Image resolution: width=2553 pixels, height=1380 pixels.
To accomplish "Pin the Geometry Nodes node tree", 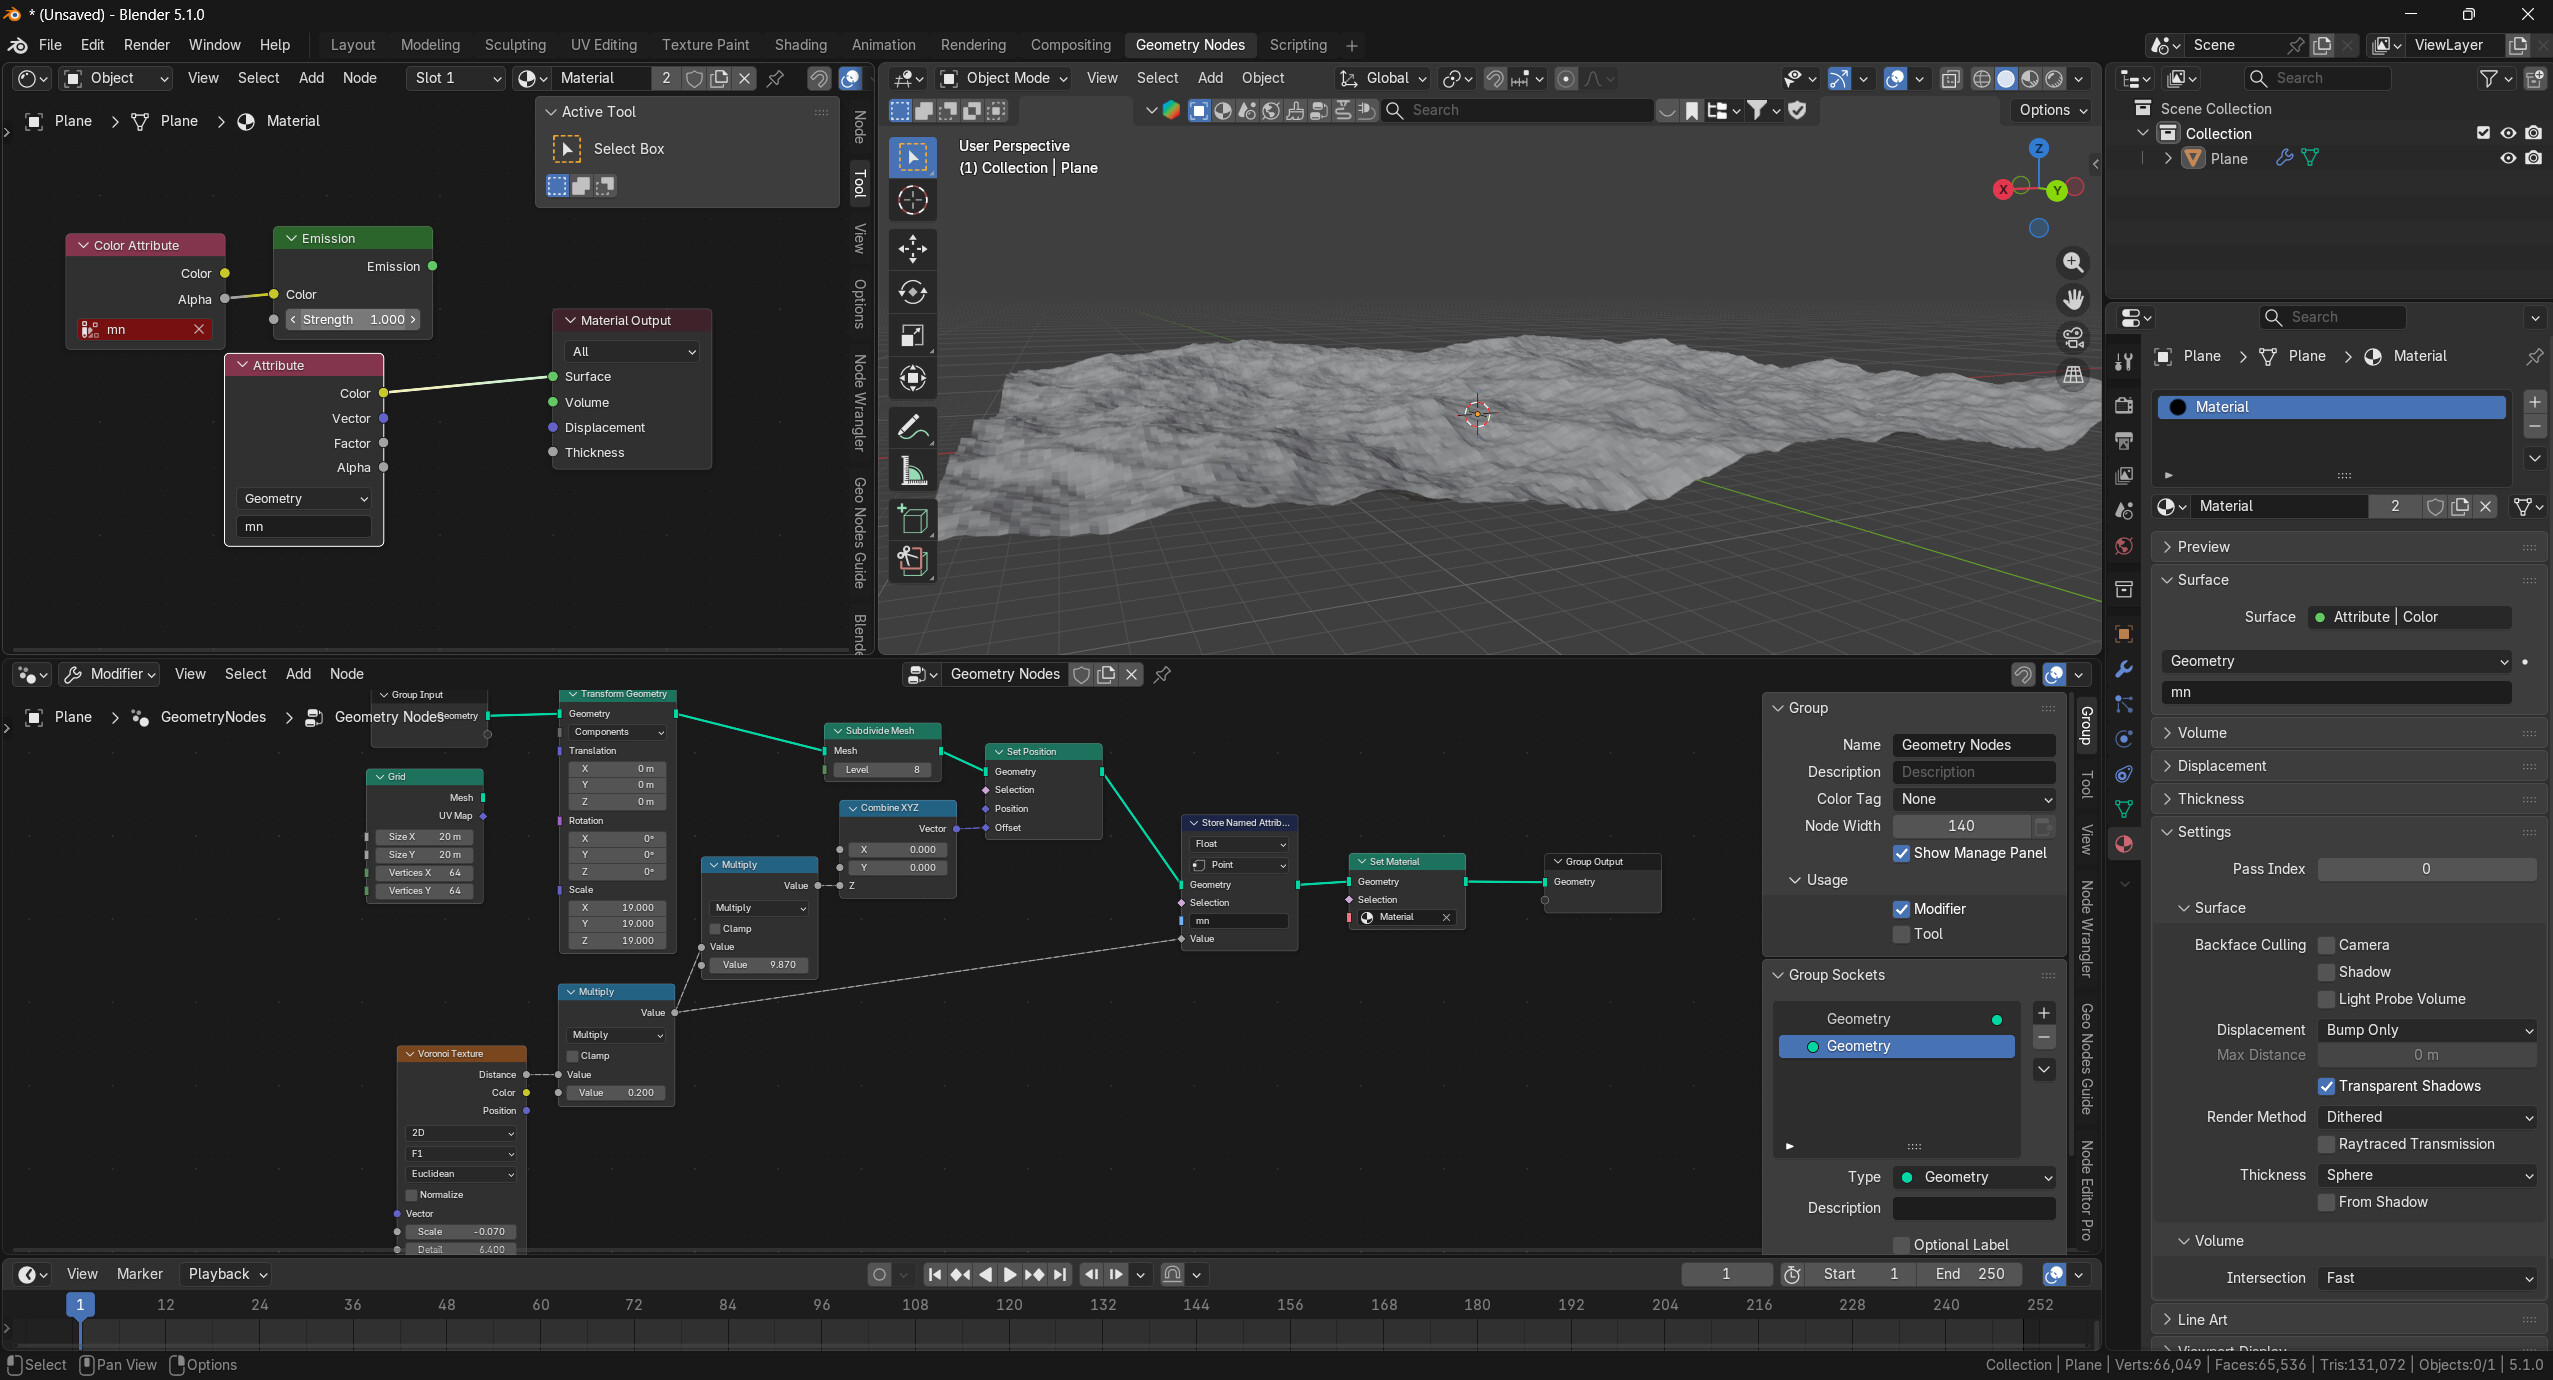I will (1162, 674).
